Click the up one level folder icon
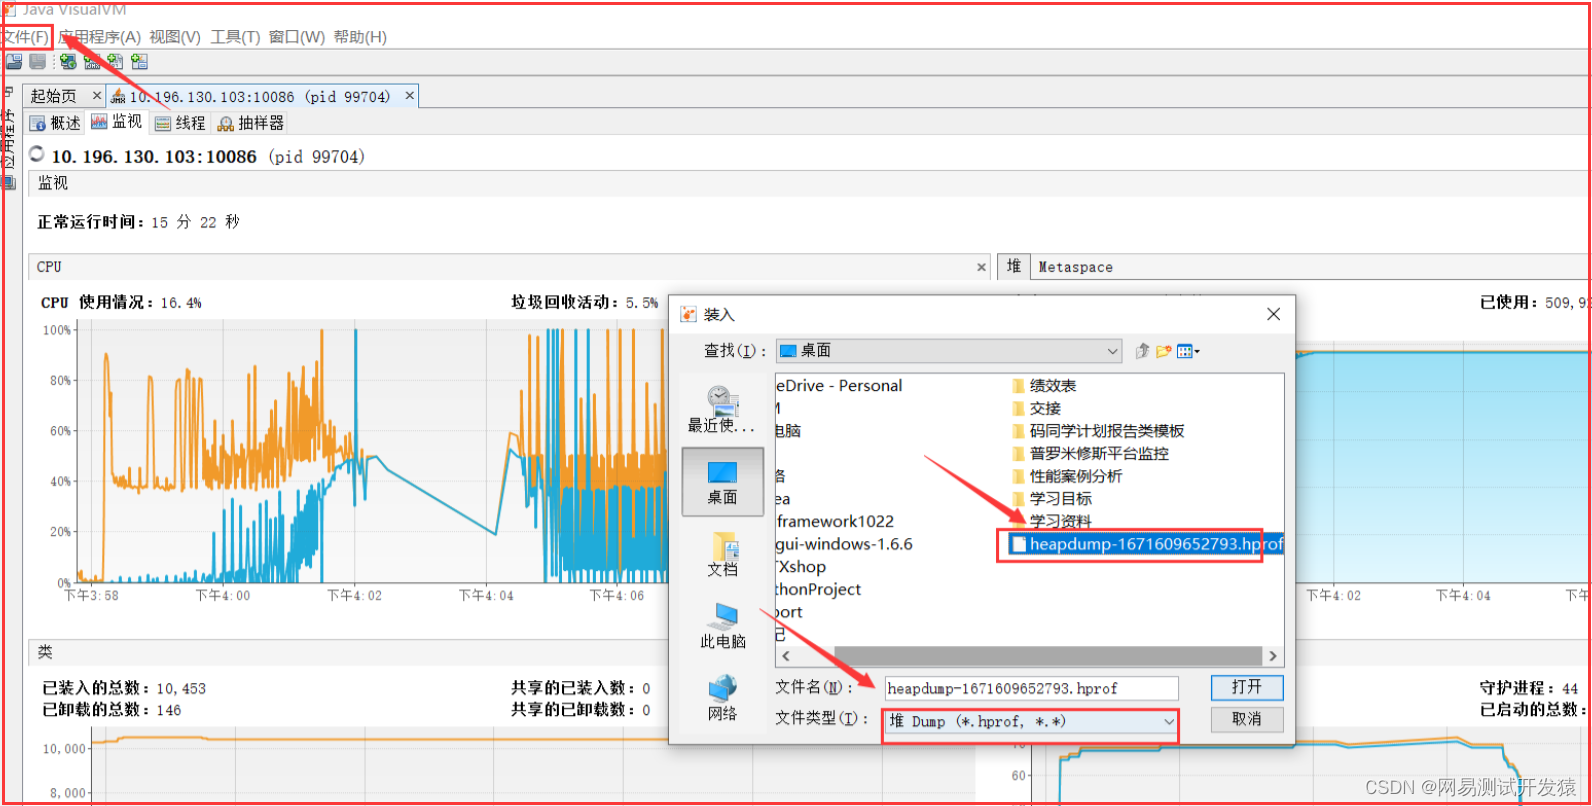The height and width of the screenshot is (806, 1592). (x=1143, y=351)
